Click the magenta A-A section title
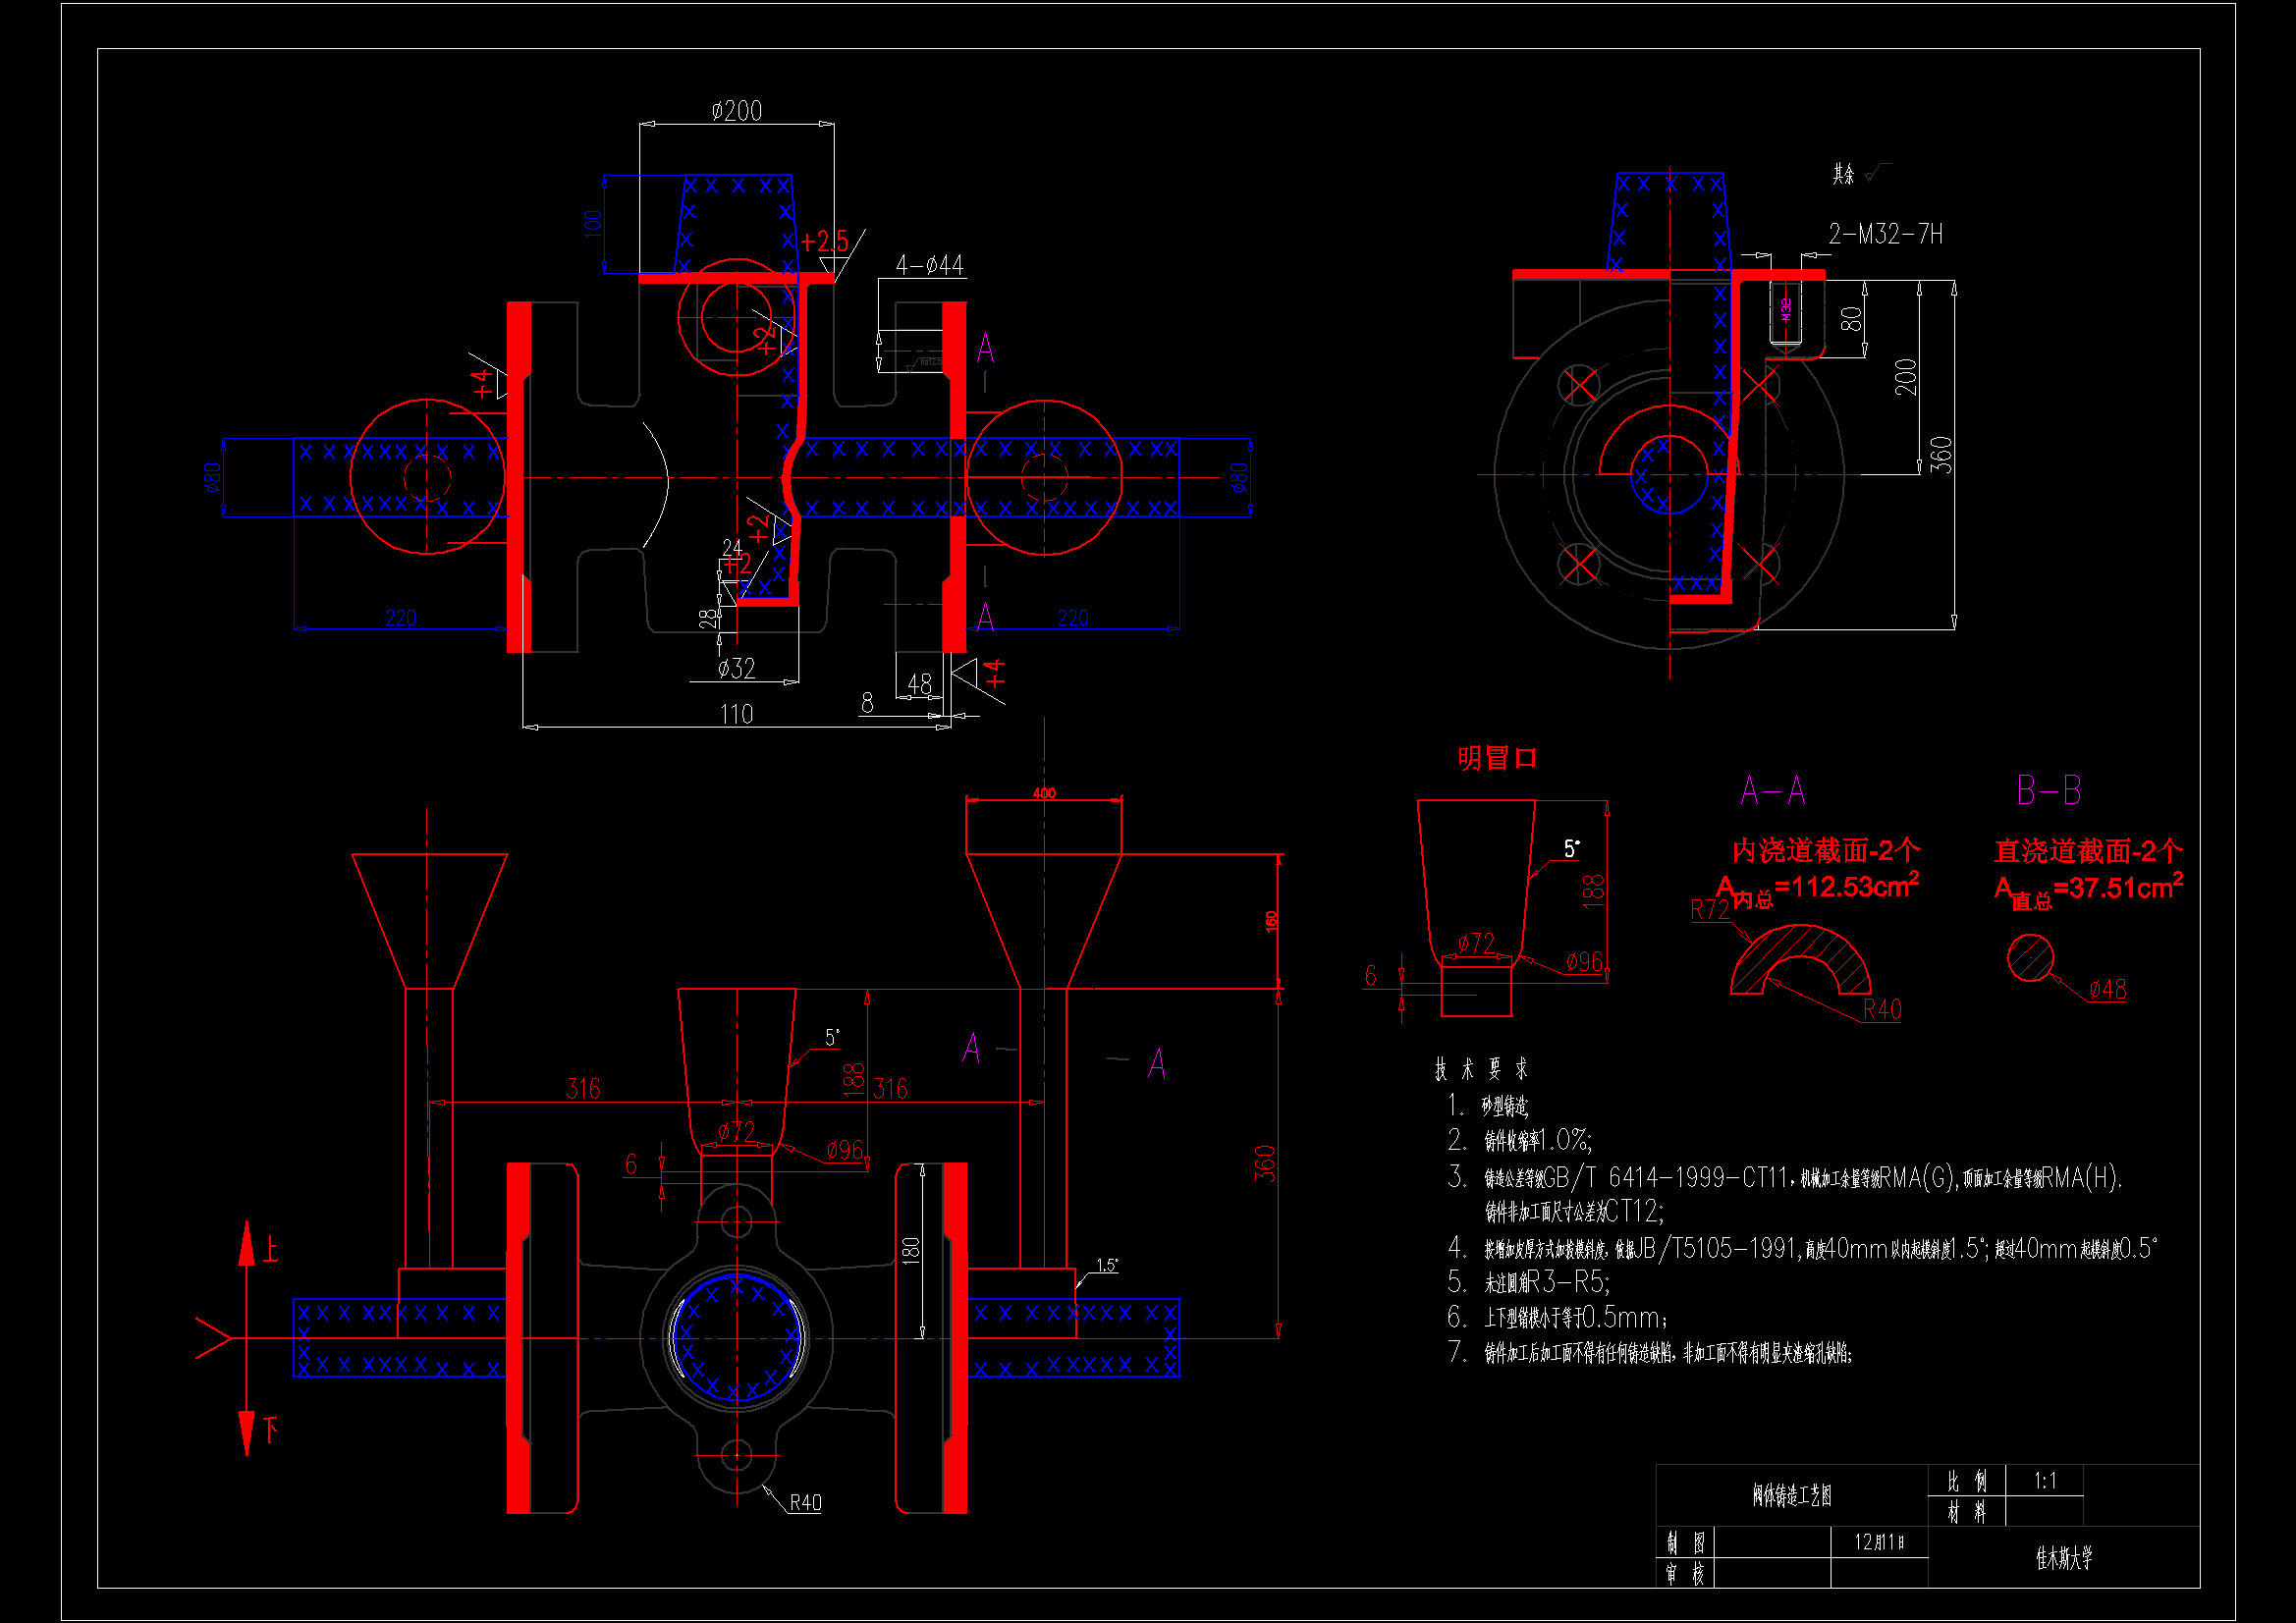This screenshot has height=1623, width=2296. [x=1772, y=791]
